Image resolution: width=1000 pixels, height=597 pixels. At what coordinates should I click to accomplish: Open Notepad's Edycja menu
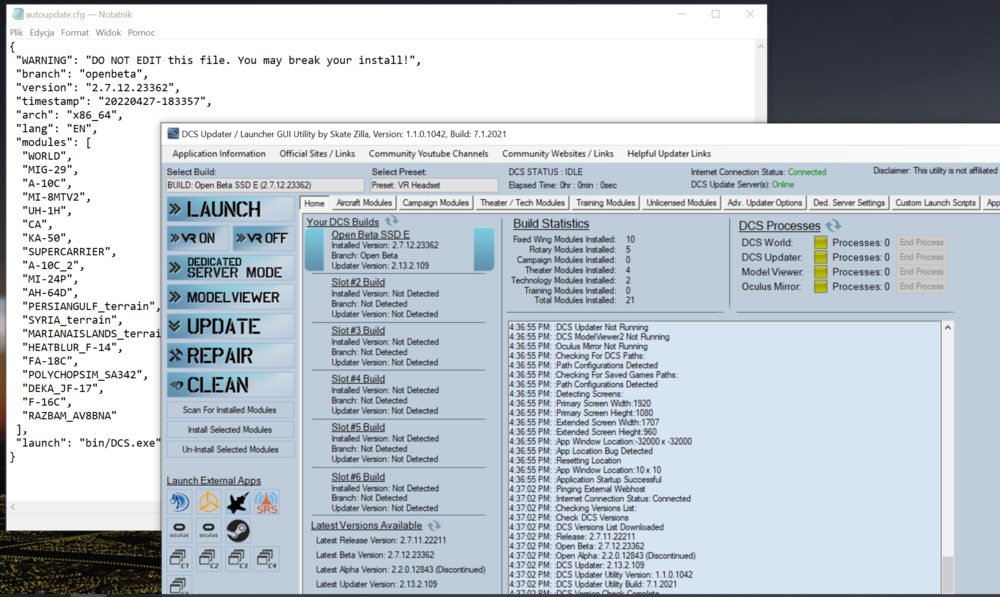pos(41,33)
